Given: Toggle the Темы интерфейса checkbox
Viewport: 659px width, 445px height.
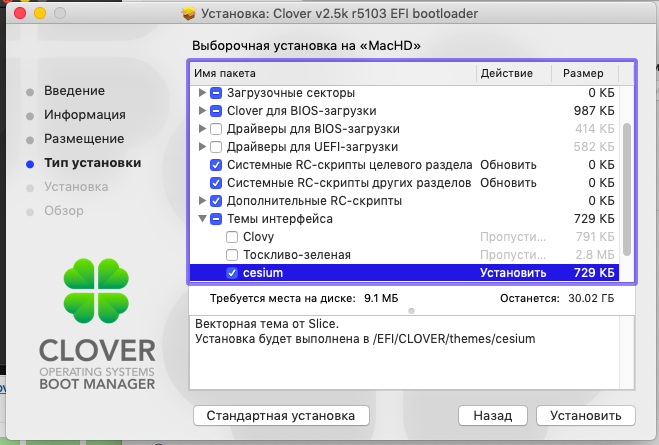Looking at the screenshot, I should 216,219.
